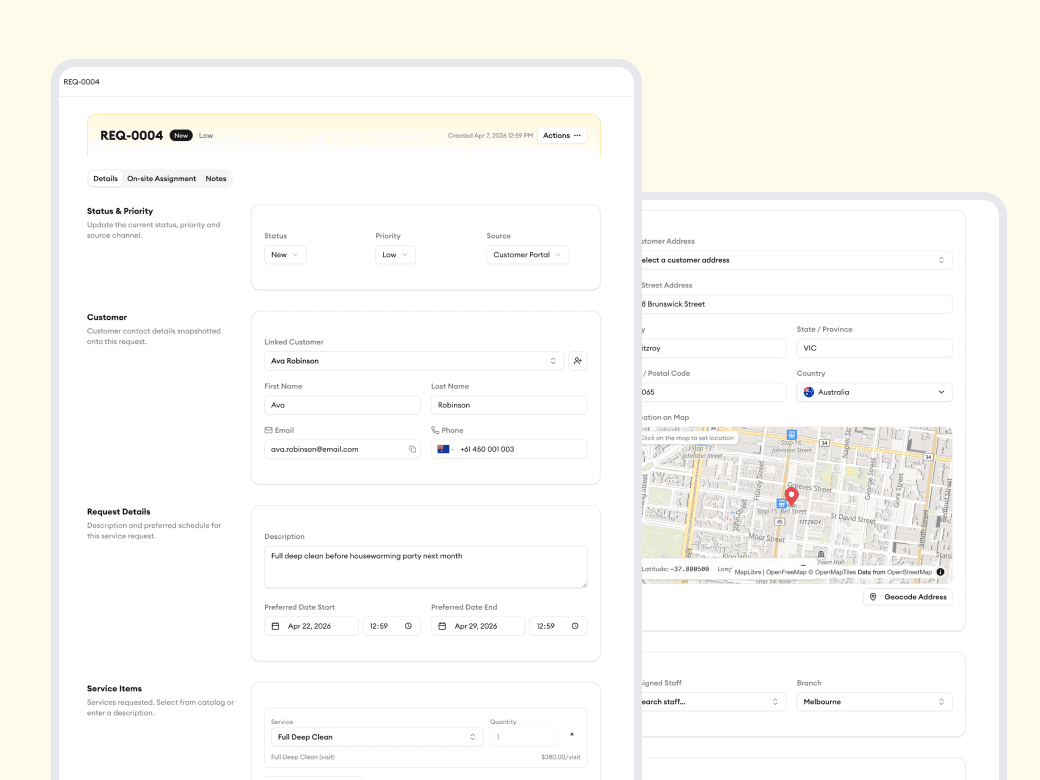
Task: Click inside the Description text area
Action: point(424,566)
